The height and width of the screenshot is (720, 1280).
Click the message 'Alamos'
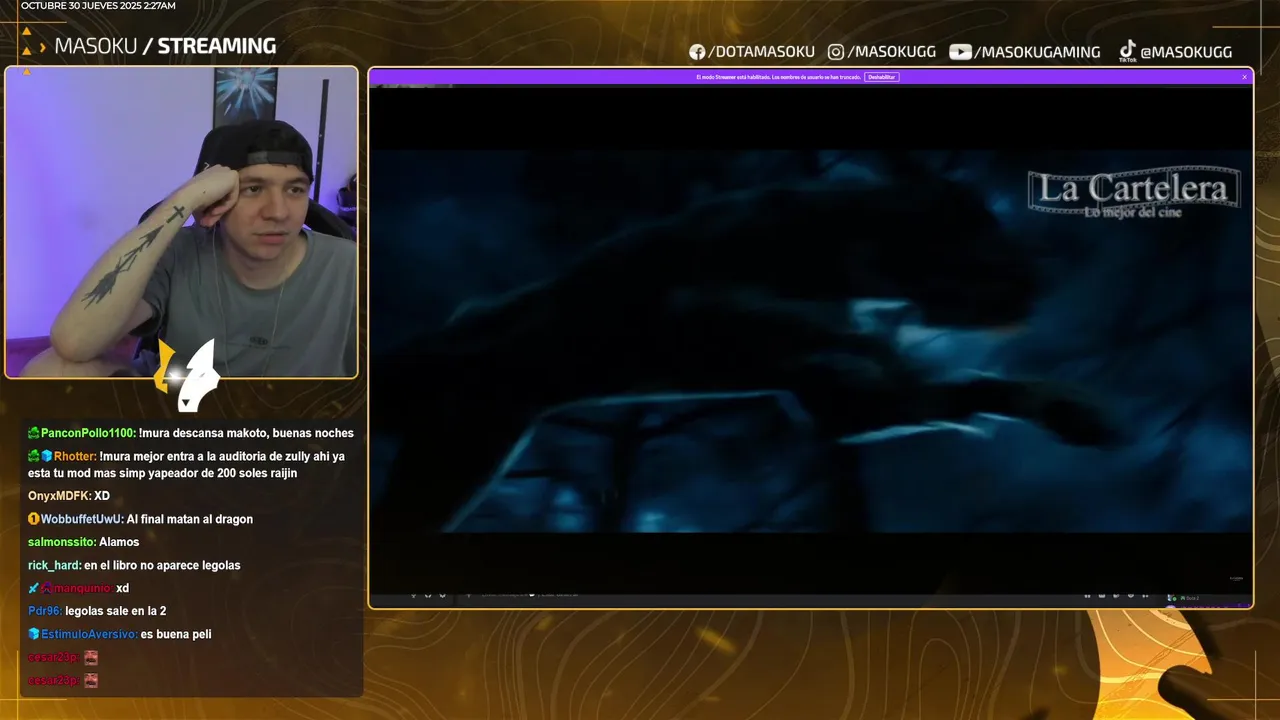coord(119,542)
